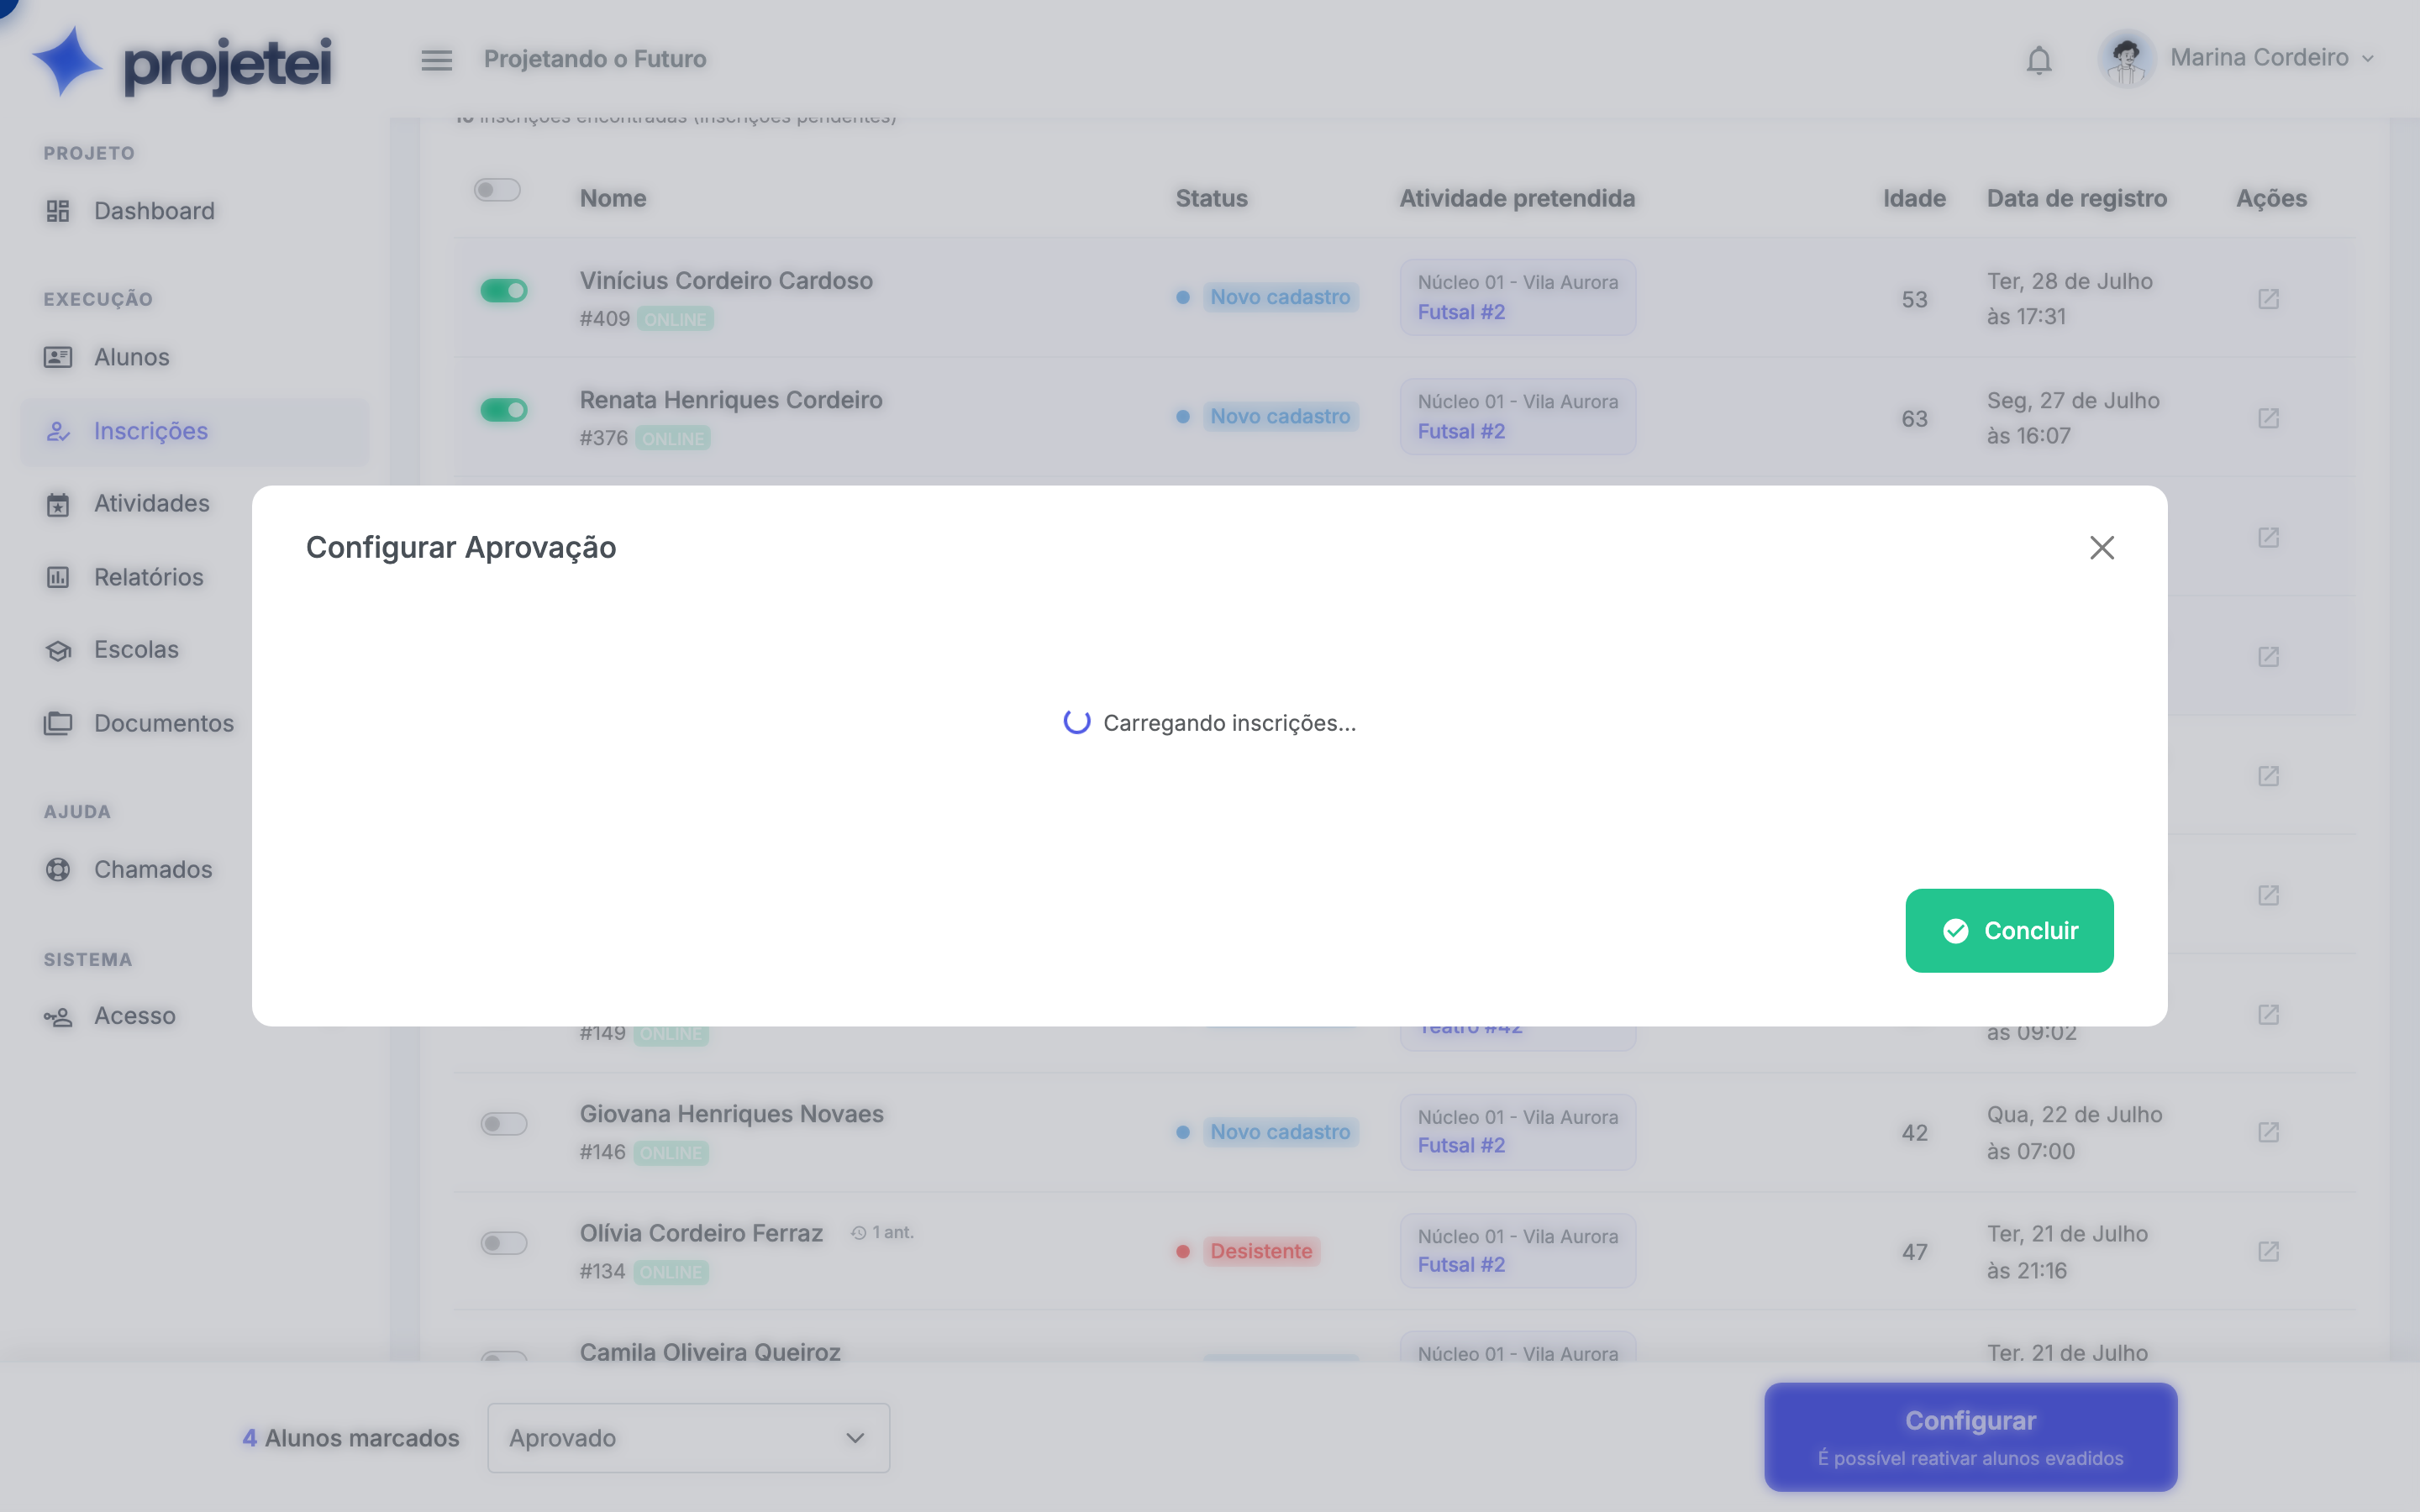The image size is (2420, 1512).
Task: Click the Data de registro column header
Action: 2076,198
